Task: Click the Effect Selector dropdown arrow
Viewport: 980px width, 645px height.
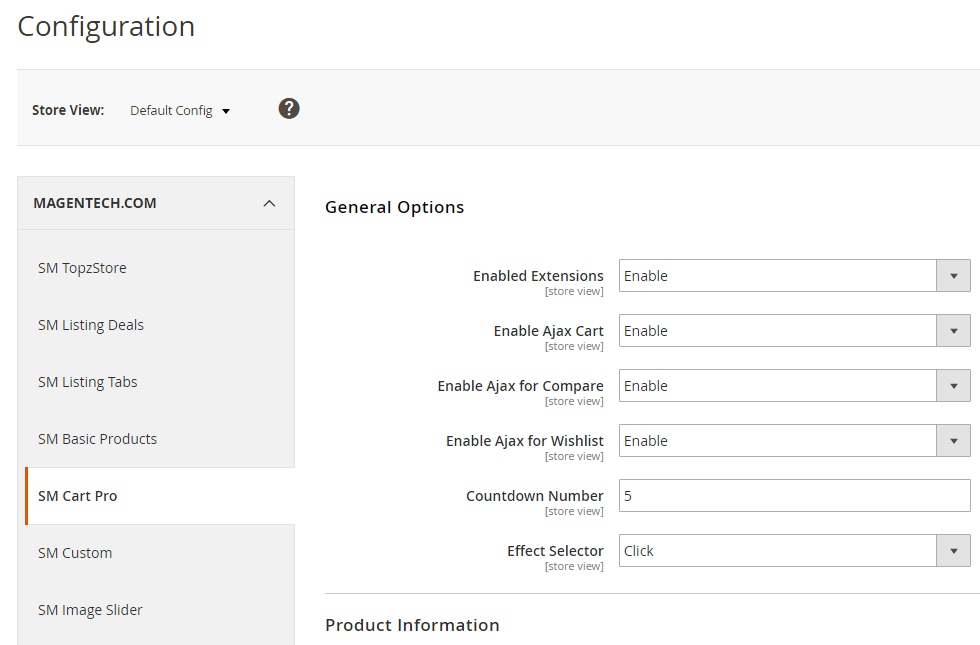Action: [953, 551]
